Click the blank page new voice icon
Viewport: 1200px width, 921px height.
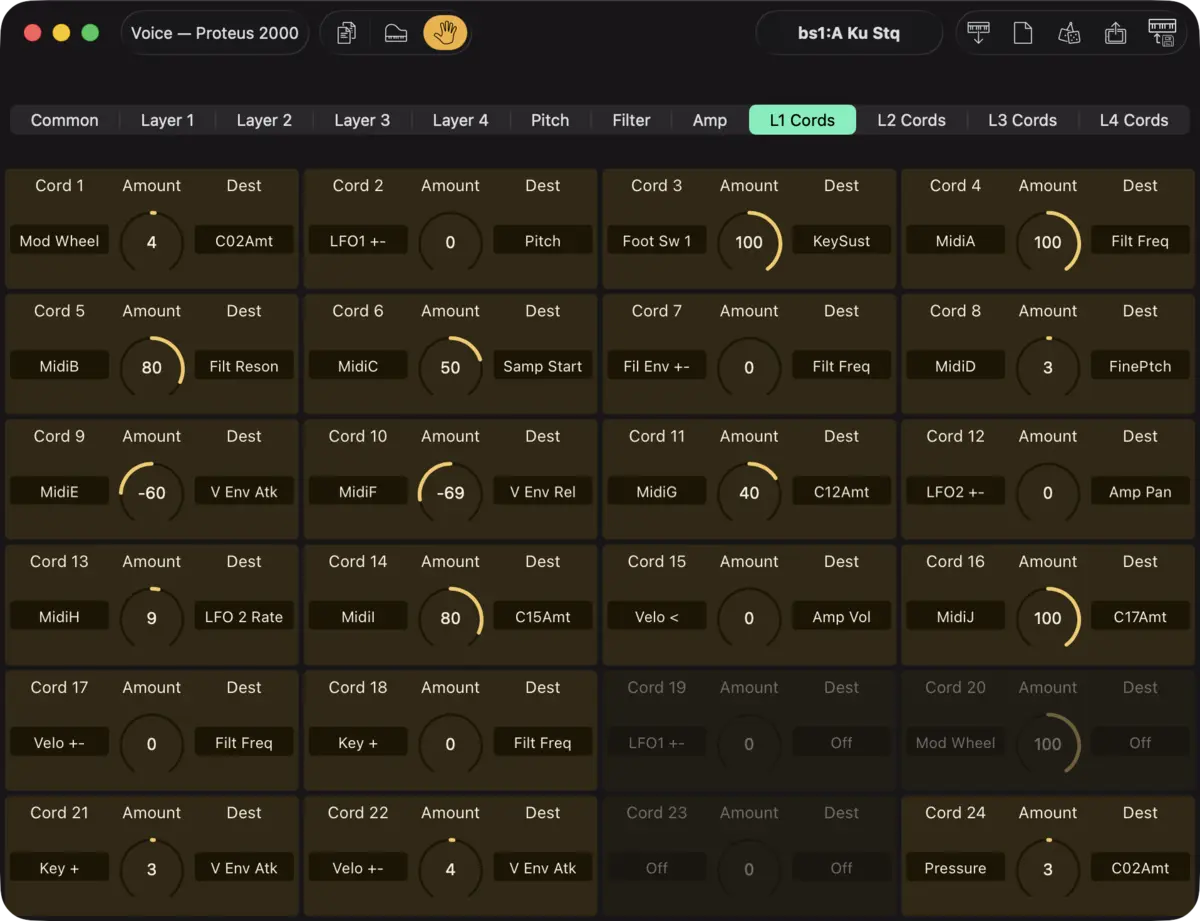coord(1023,33)
